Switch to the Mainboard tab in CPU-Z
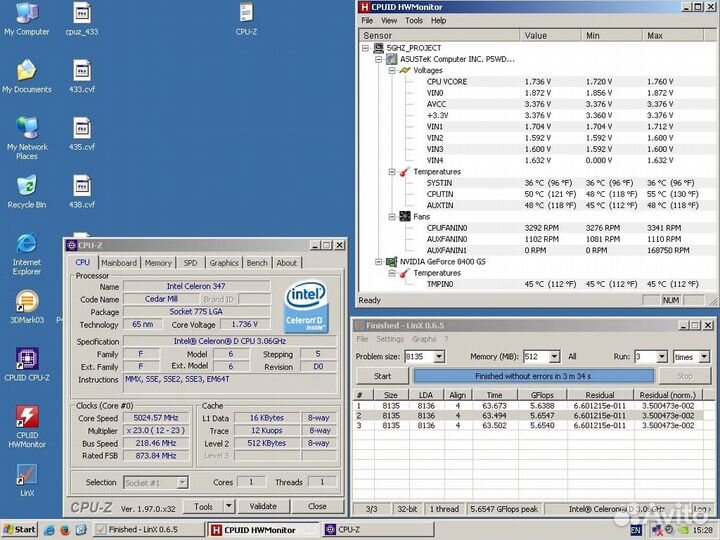The image size is (720, 540). coord(119,263)
